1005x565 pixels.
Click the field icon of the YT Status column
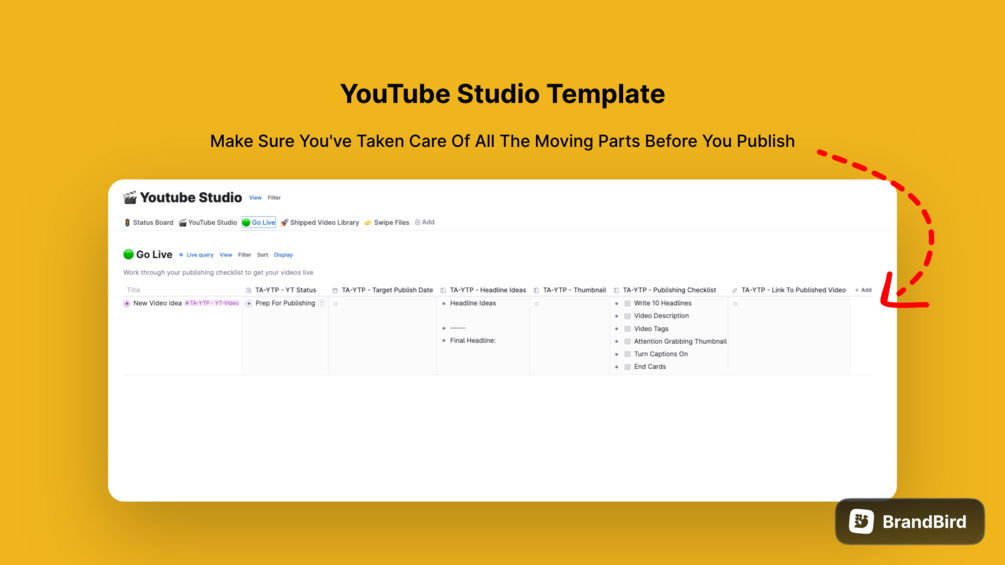click(x=249, y=290)
